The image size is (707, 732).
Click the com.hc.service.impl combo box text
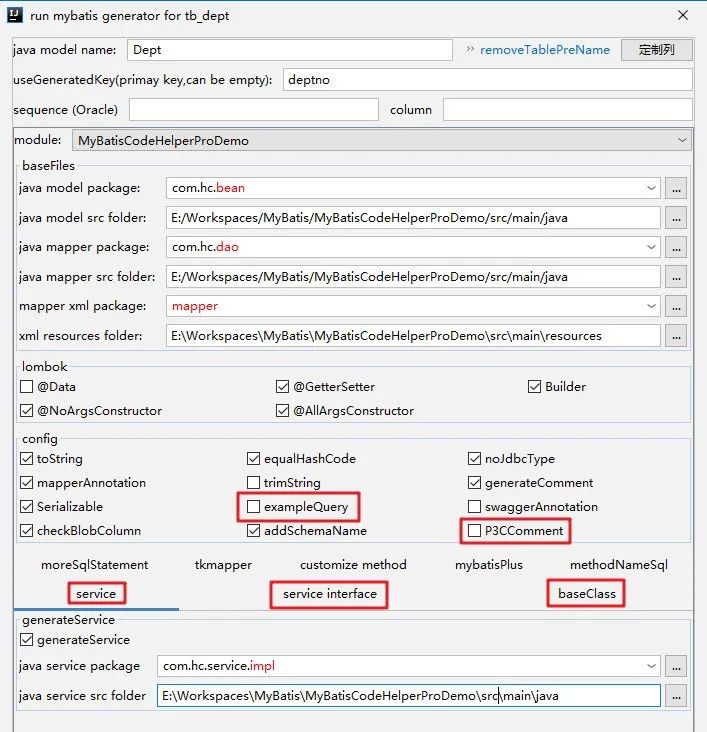(219, 666)
